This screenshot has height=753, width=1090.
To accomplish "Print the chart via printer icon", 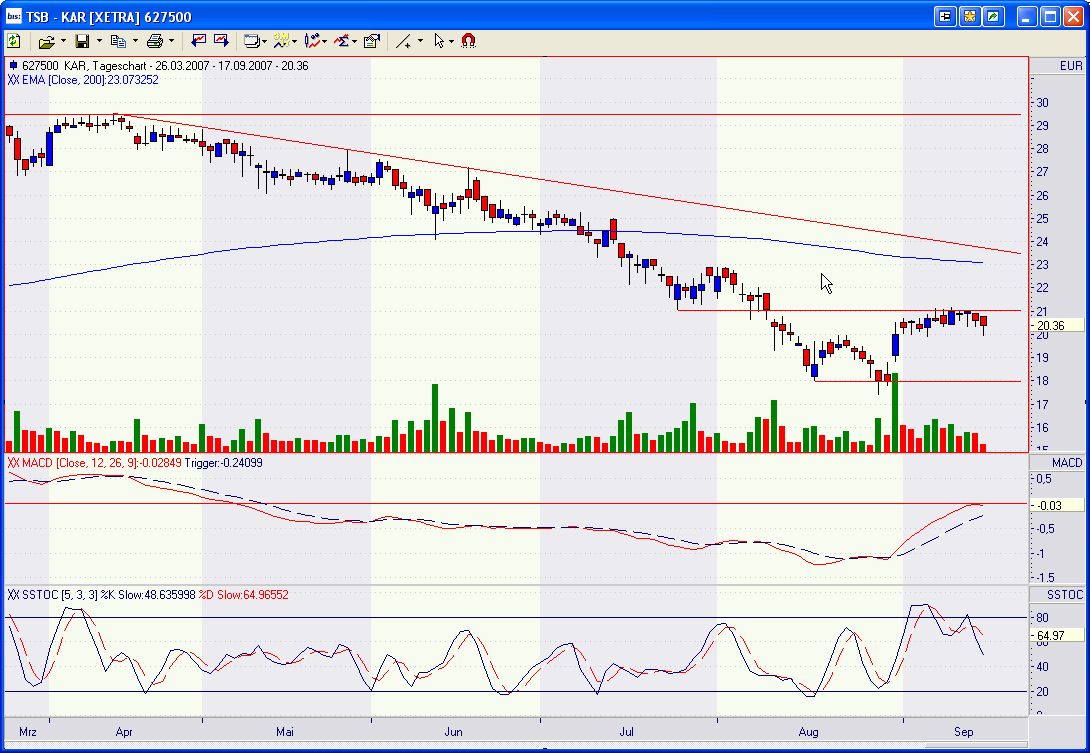I will (154, 42).
